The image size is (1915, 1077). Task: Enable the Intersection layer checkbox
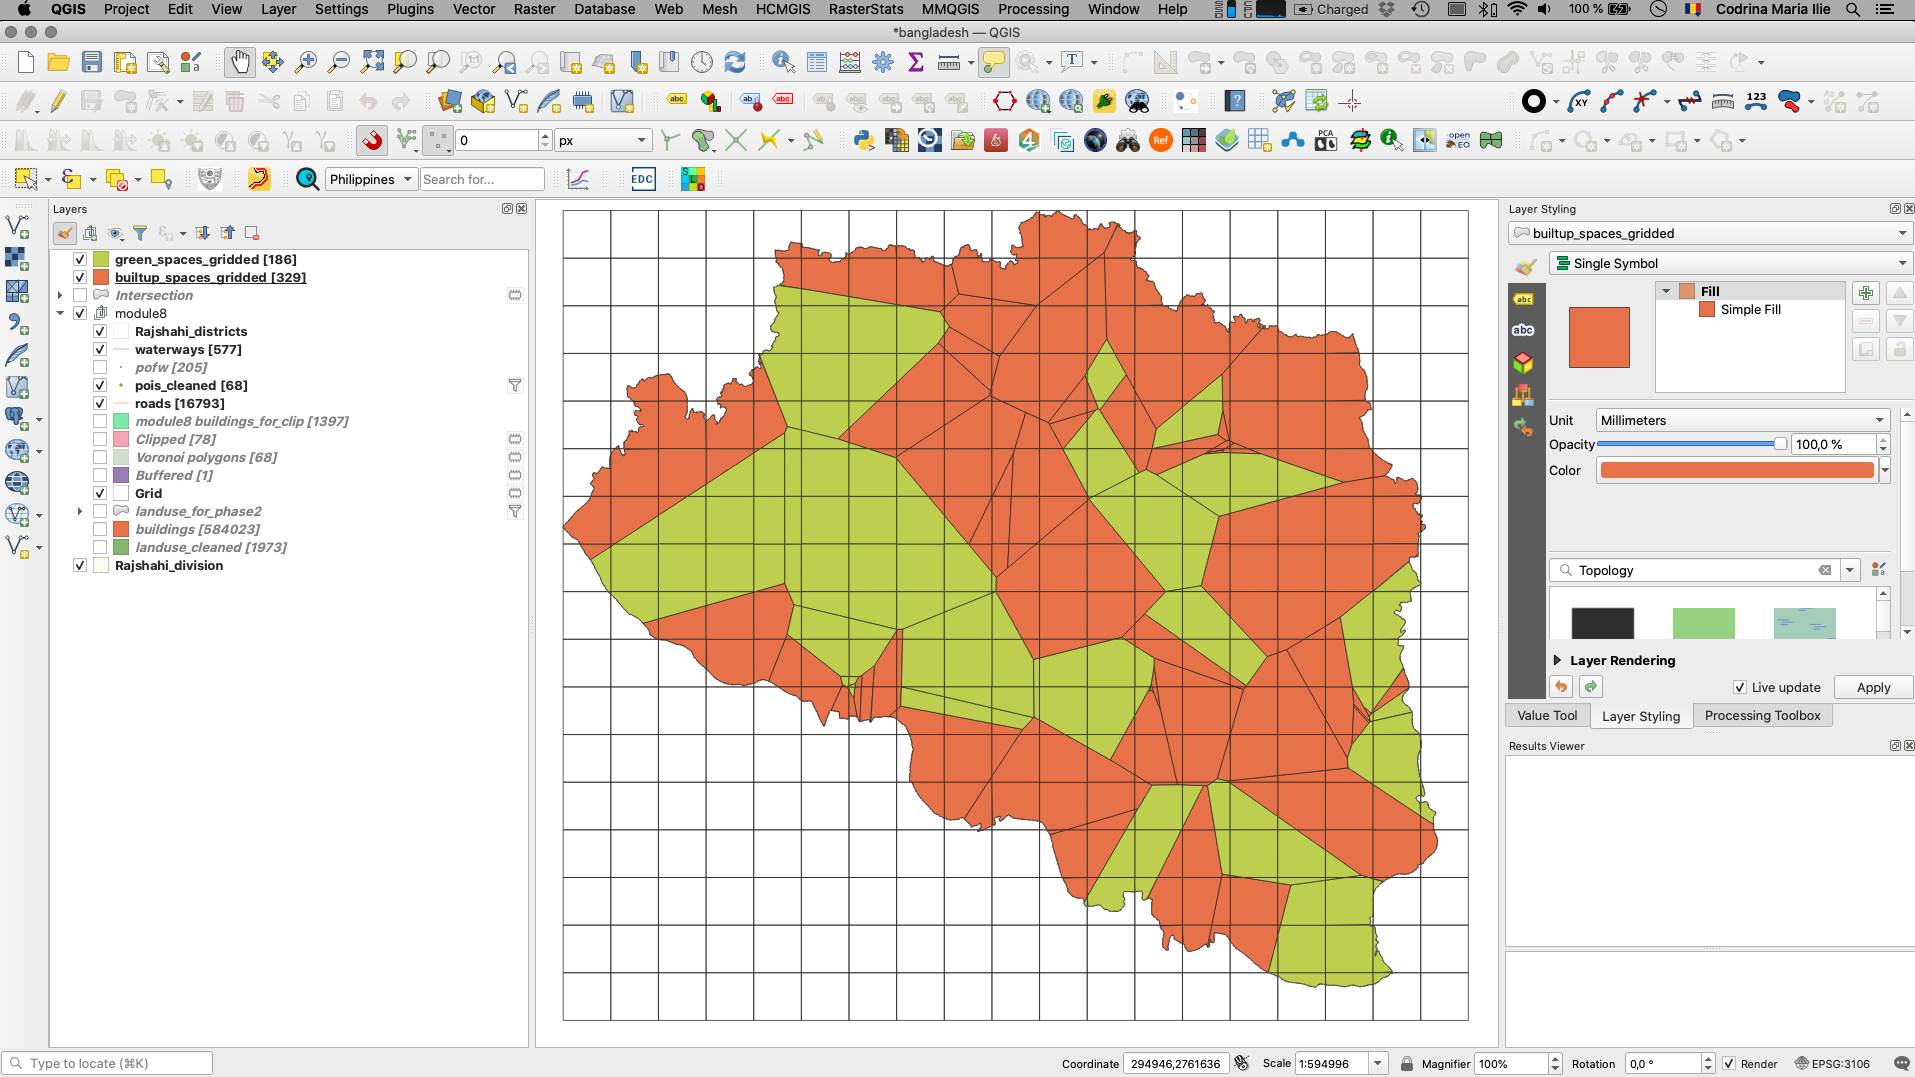point(80,296)
